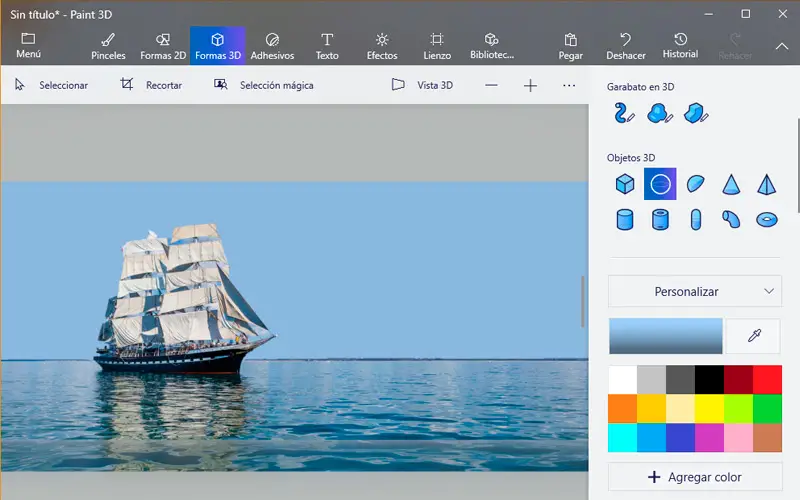Toggle Vista 3D mode
800x500 pixels.
(422, 85)
